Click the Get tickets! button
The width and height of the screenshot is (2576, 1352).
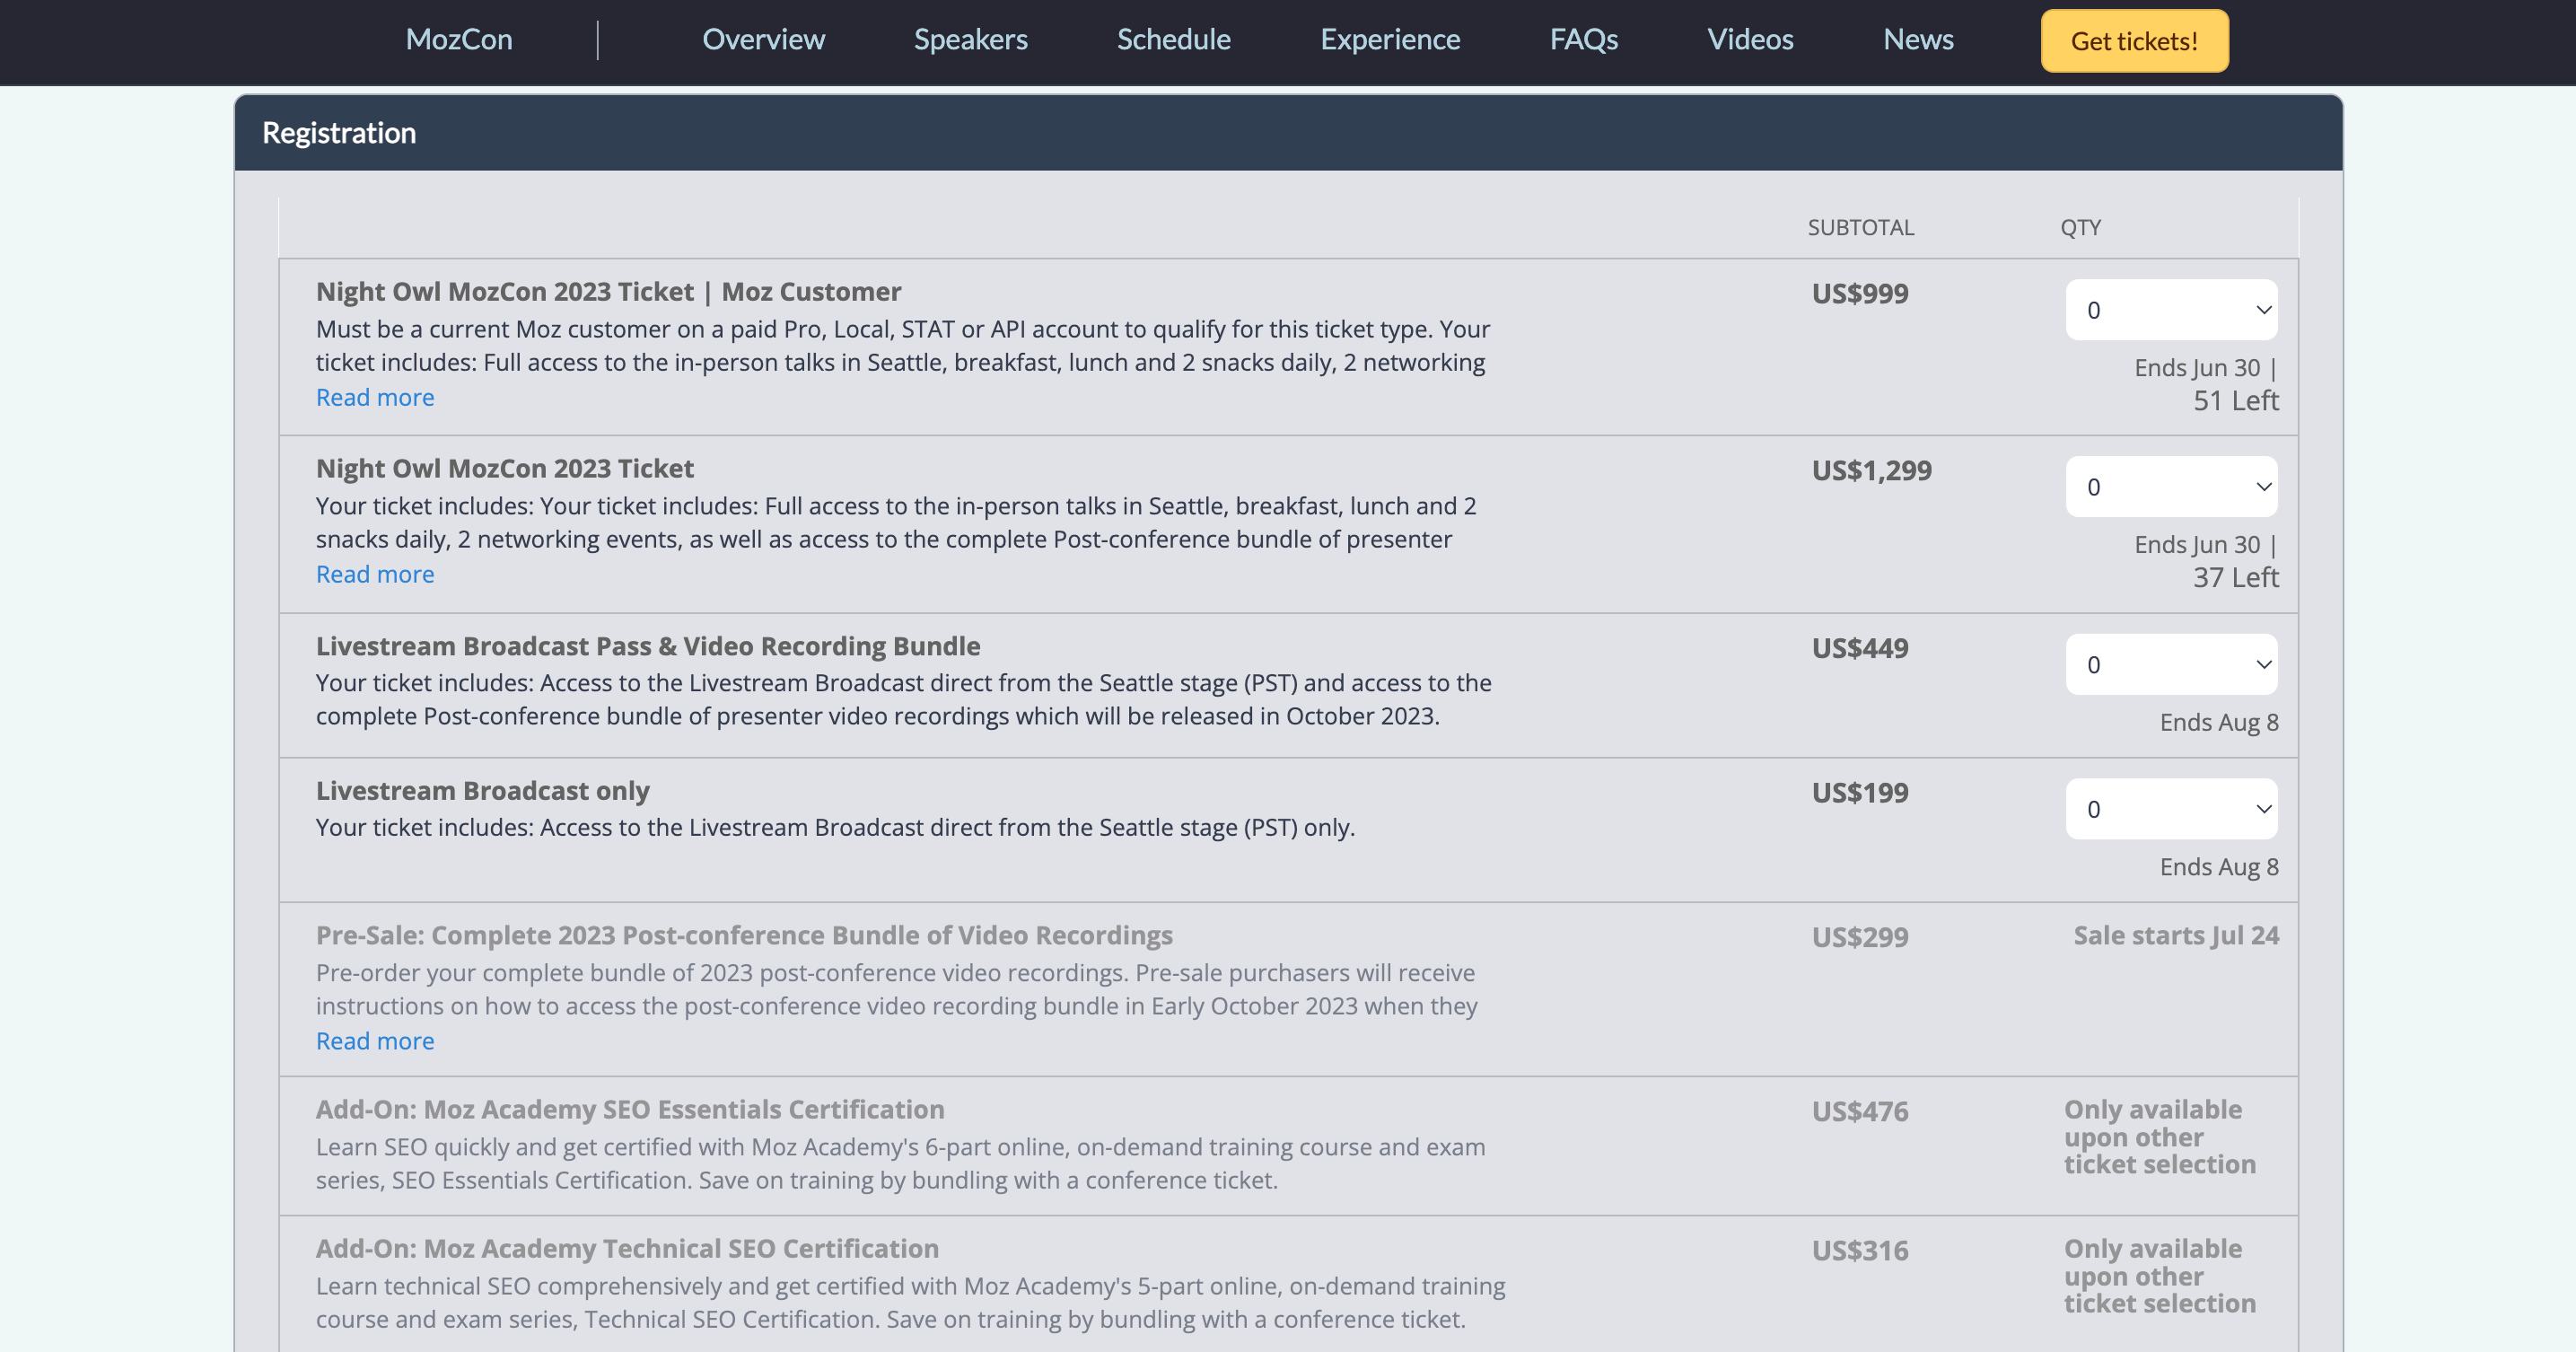click(x=2134, y=41)
